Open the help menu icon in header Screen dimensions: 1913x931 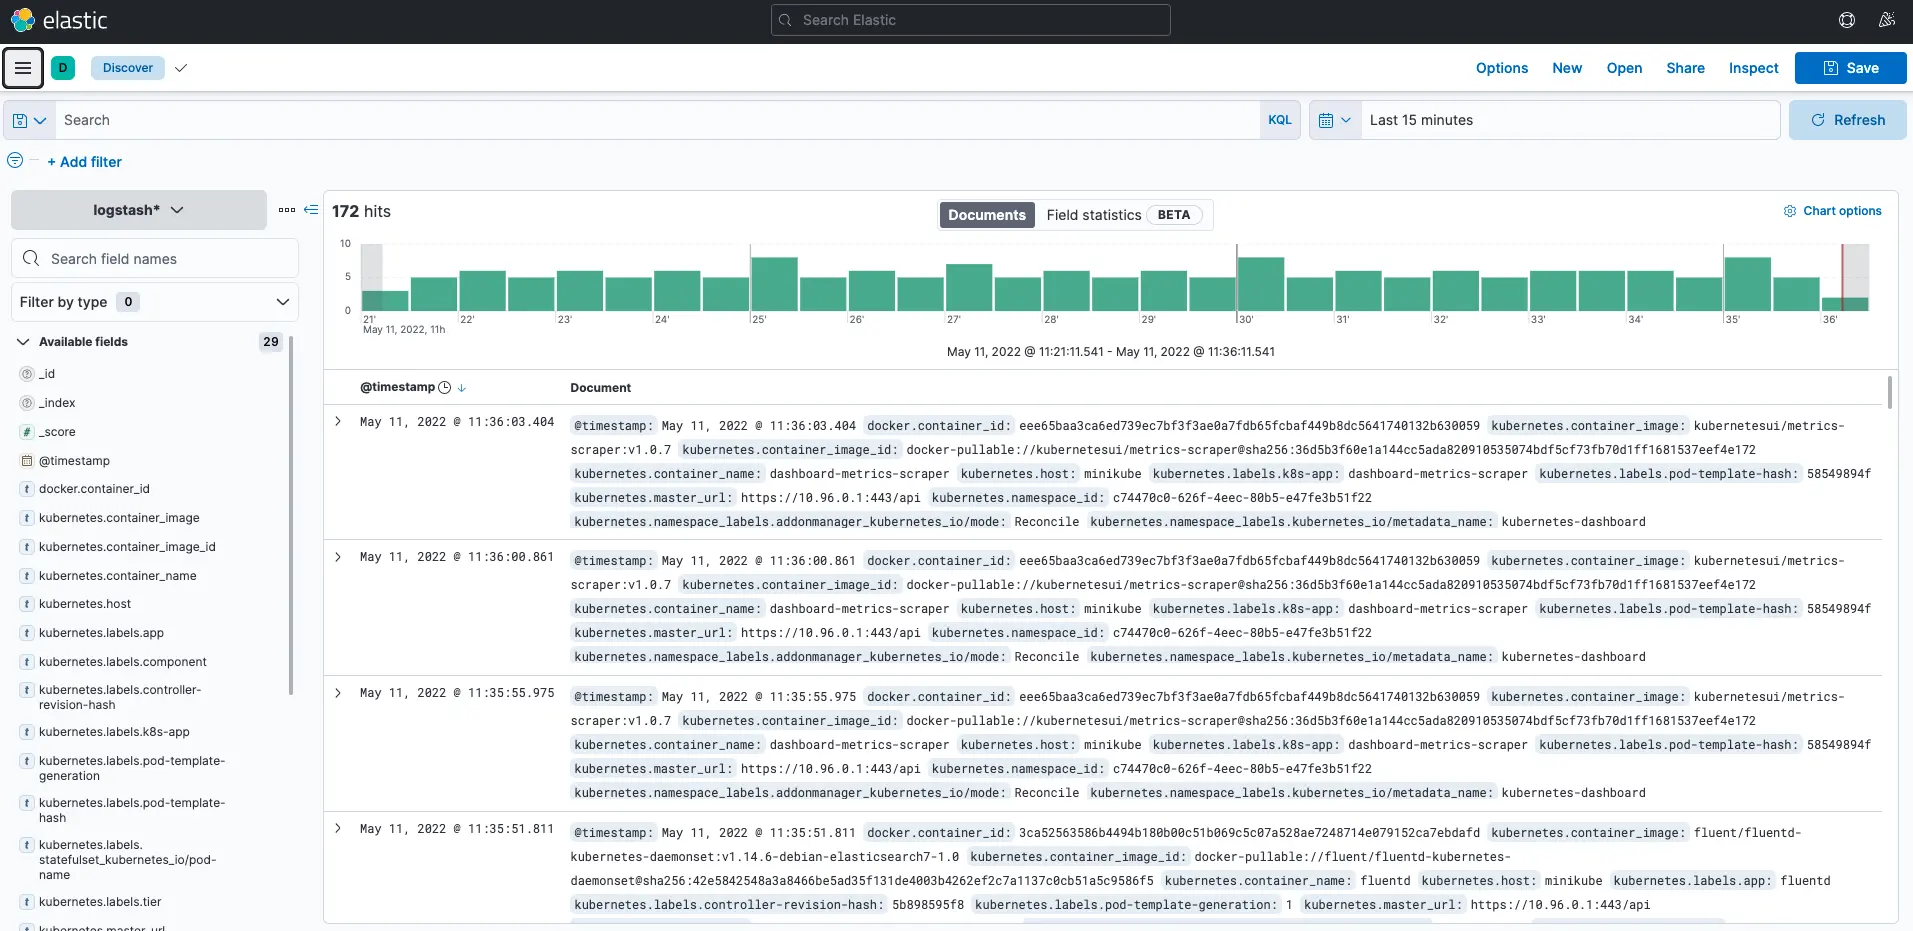(1846, 20)
